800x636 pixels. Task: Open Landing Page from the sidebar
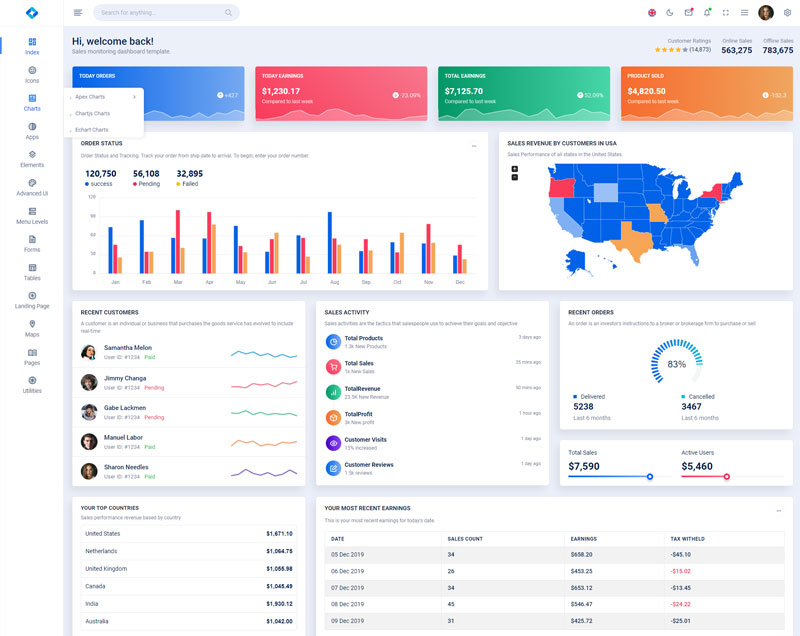coord(32,300)
